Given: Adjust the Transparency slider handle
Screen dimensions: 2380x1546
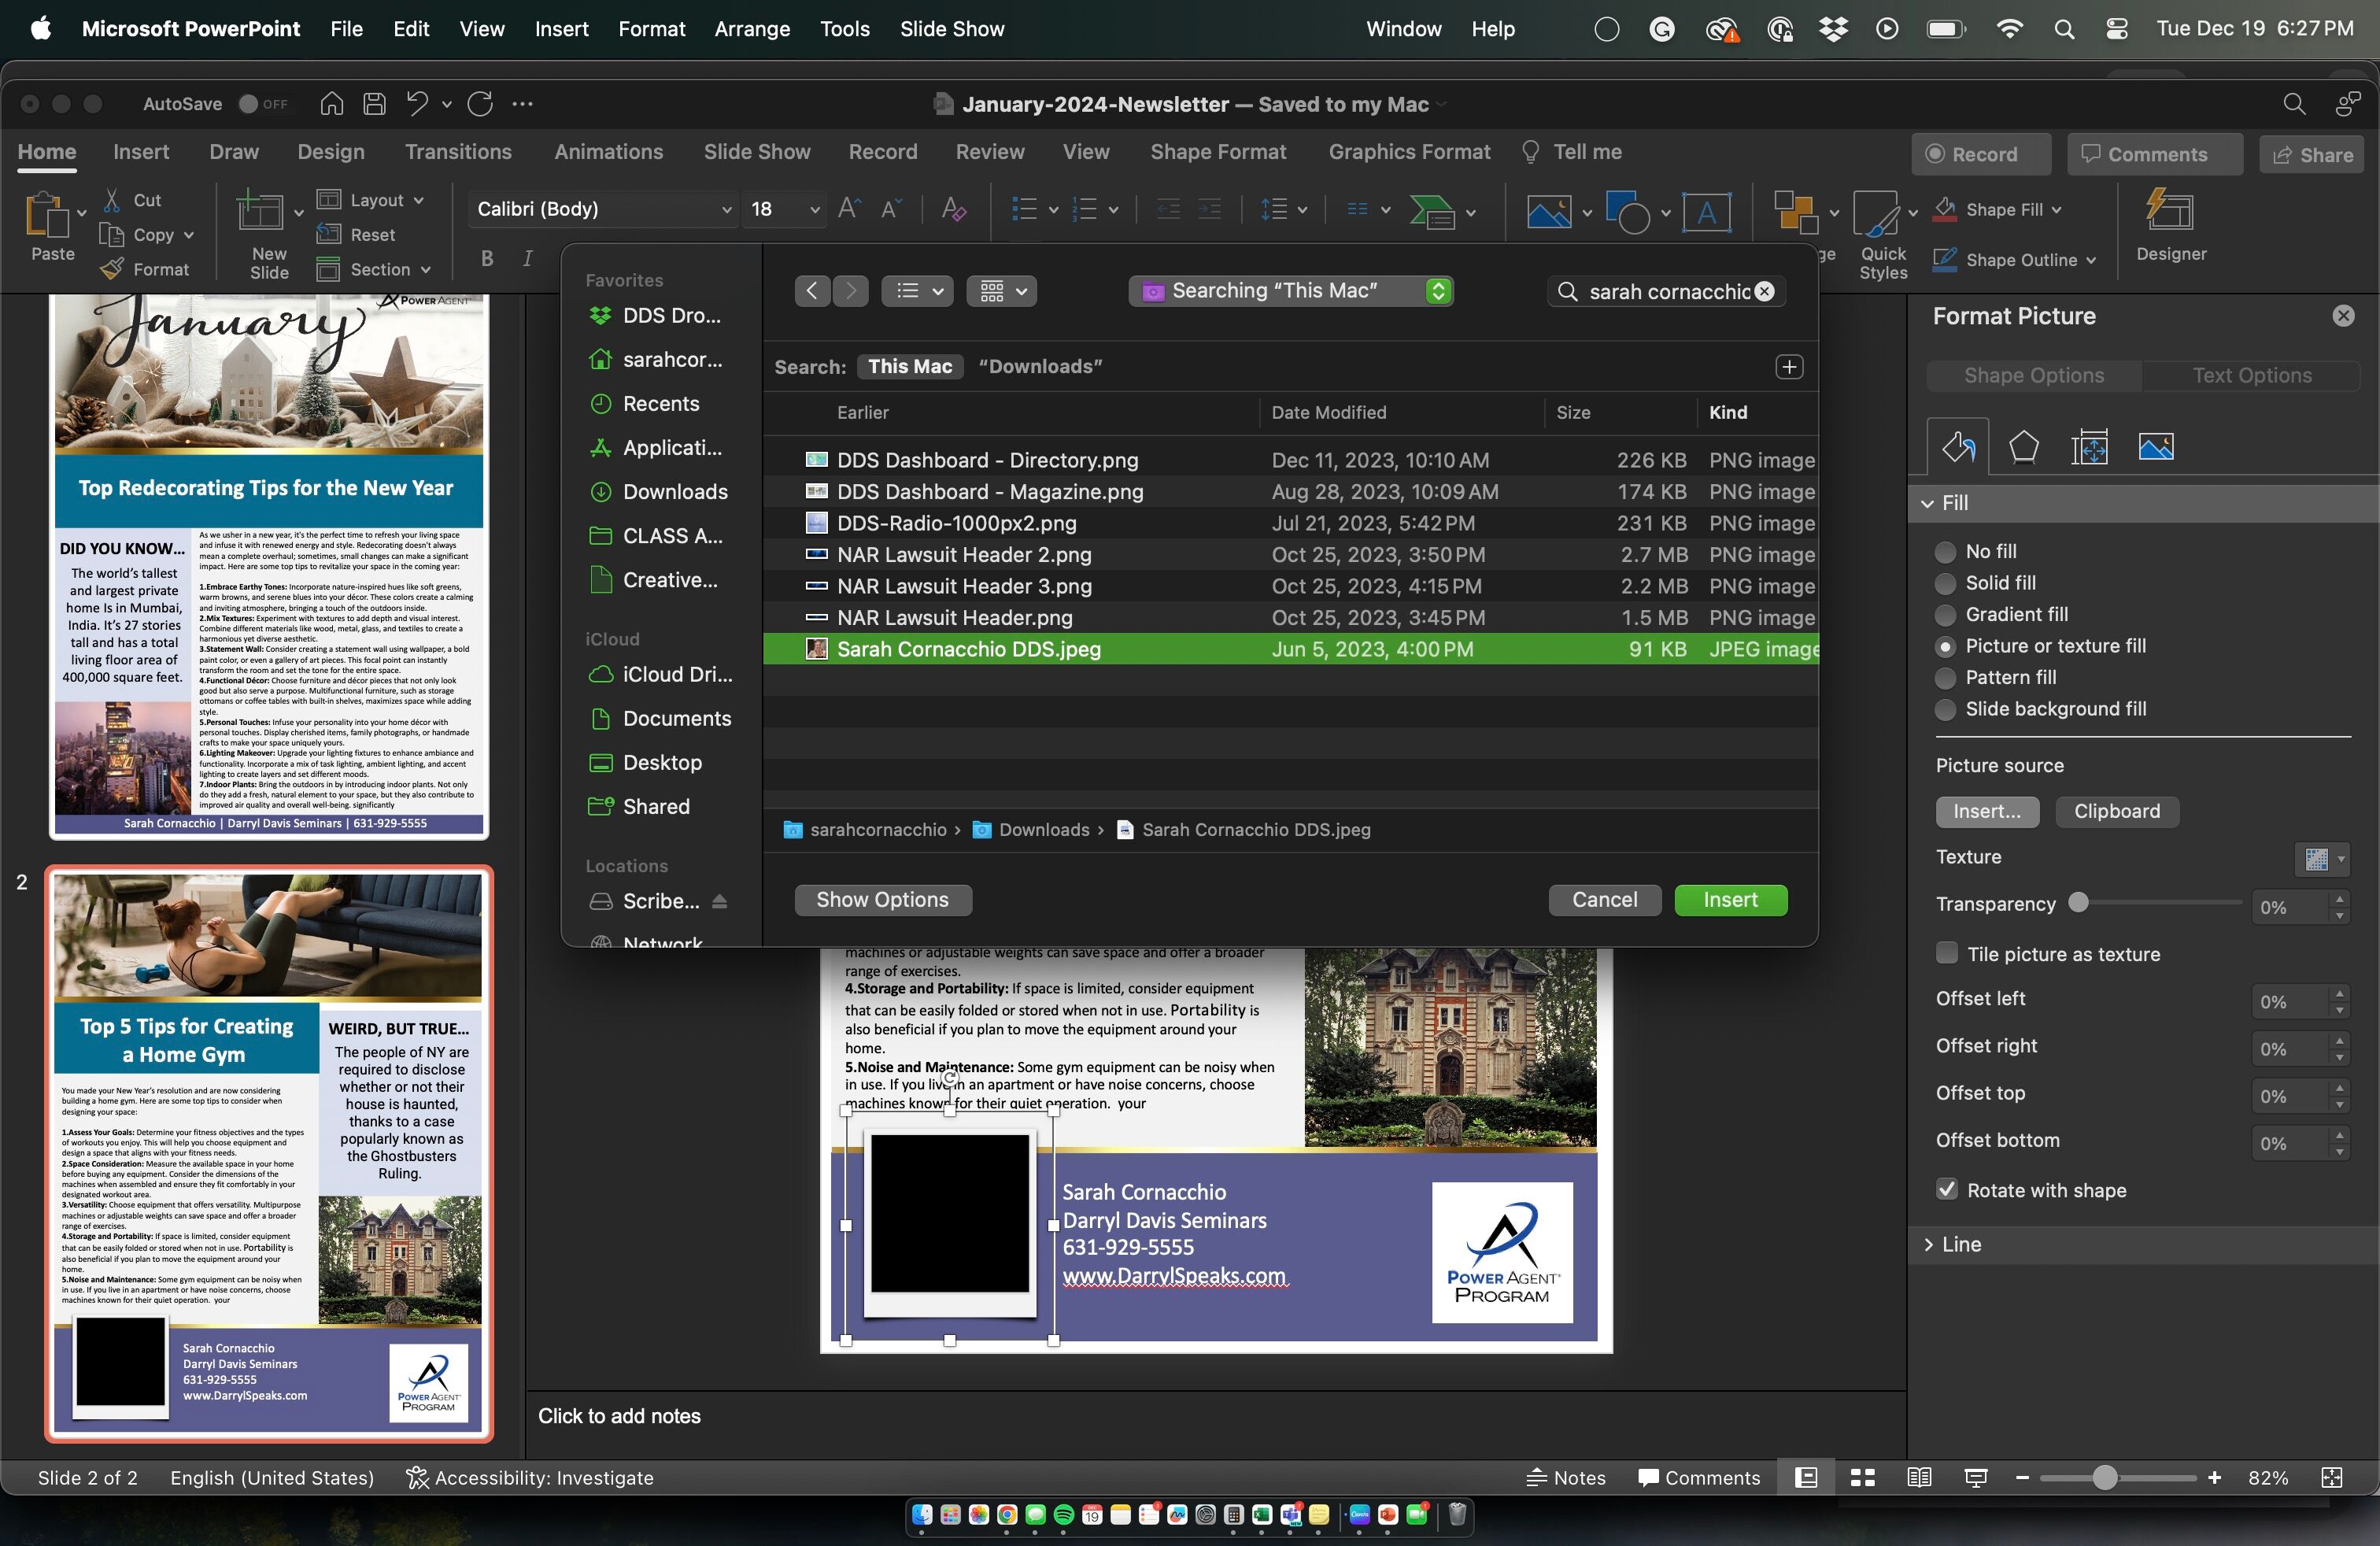Looking at the screenshot, I should (2078, 903).
